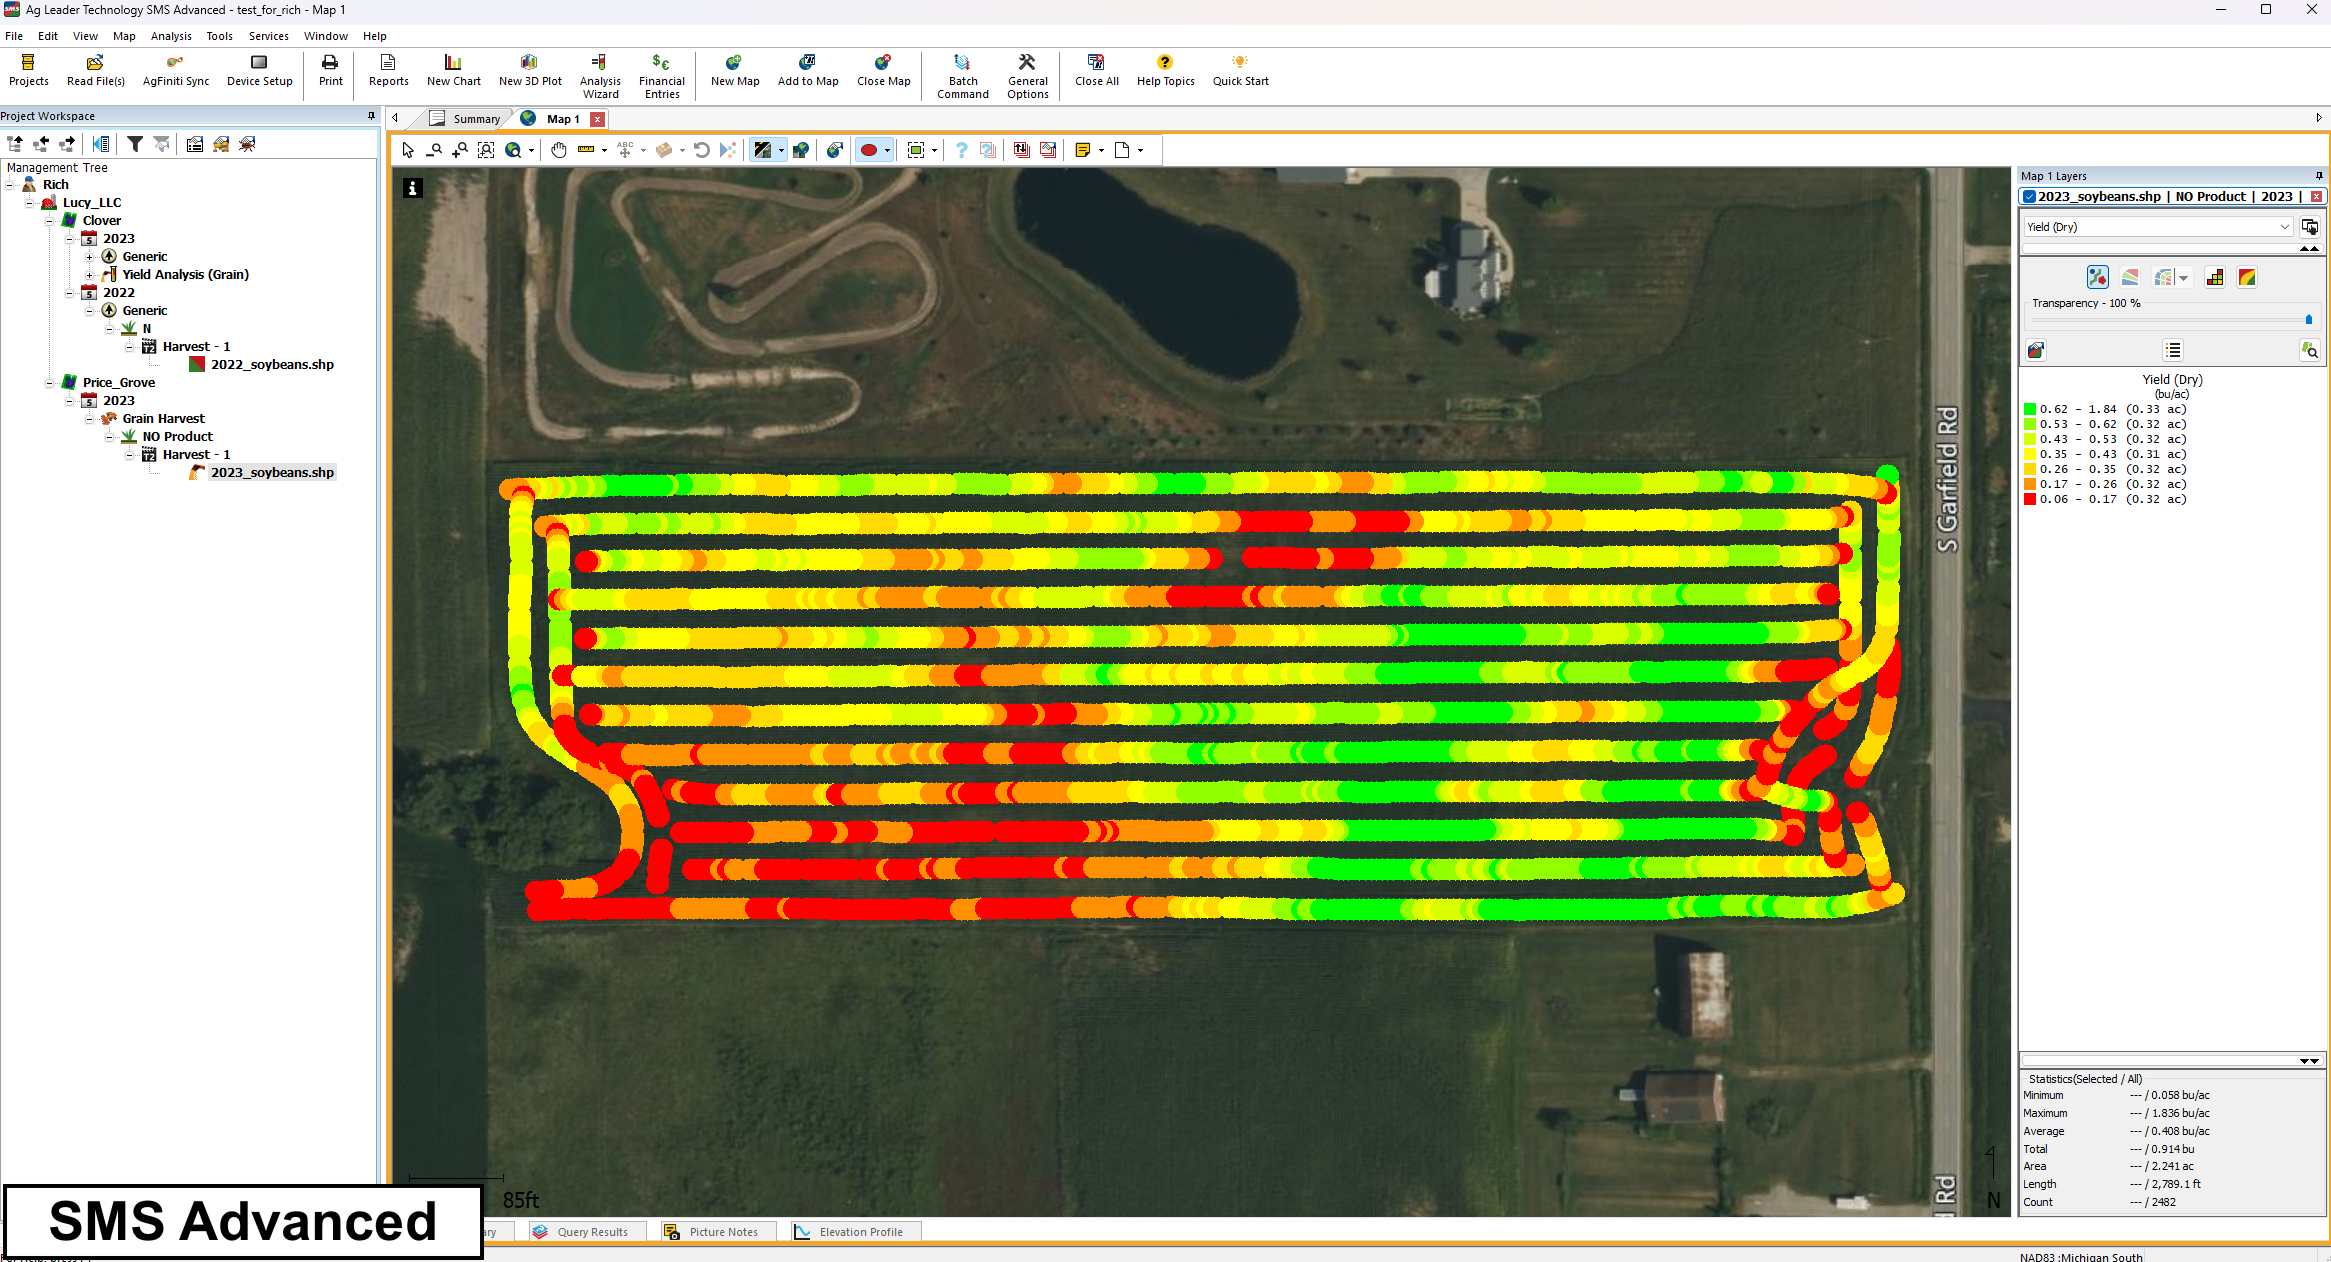Toggle the red spot selection tool
The image size is (2331, 1262).
pyautogui.click(x=868, y=150)
